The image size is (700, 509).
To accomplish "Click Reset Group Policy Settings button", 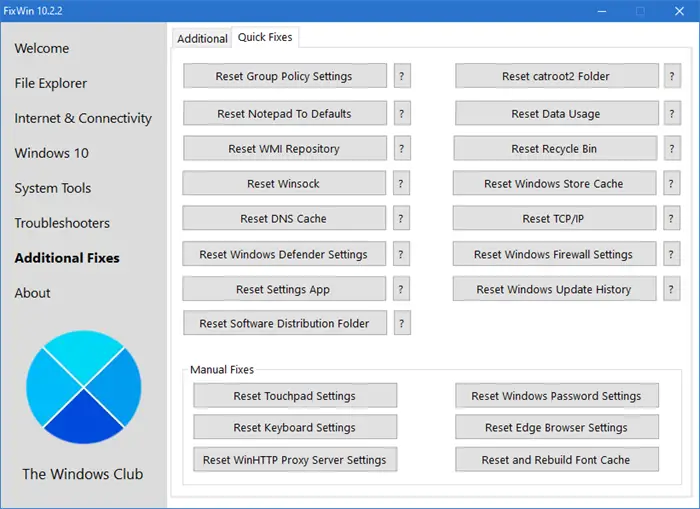I will (x=285, y=76).
